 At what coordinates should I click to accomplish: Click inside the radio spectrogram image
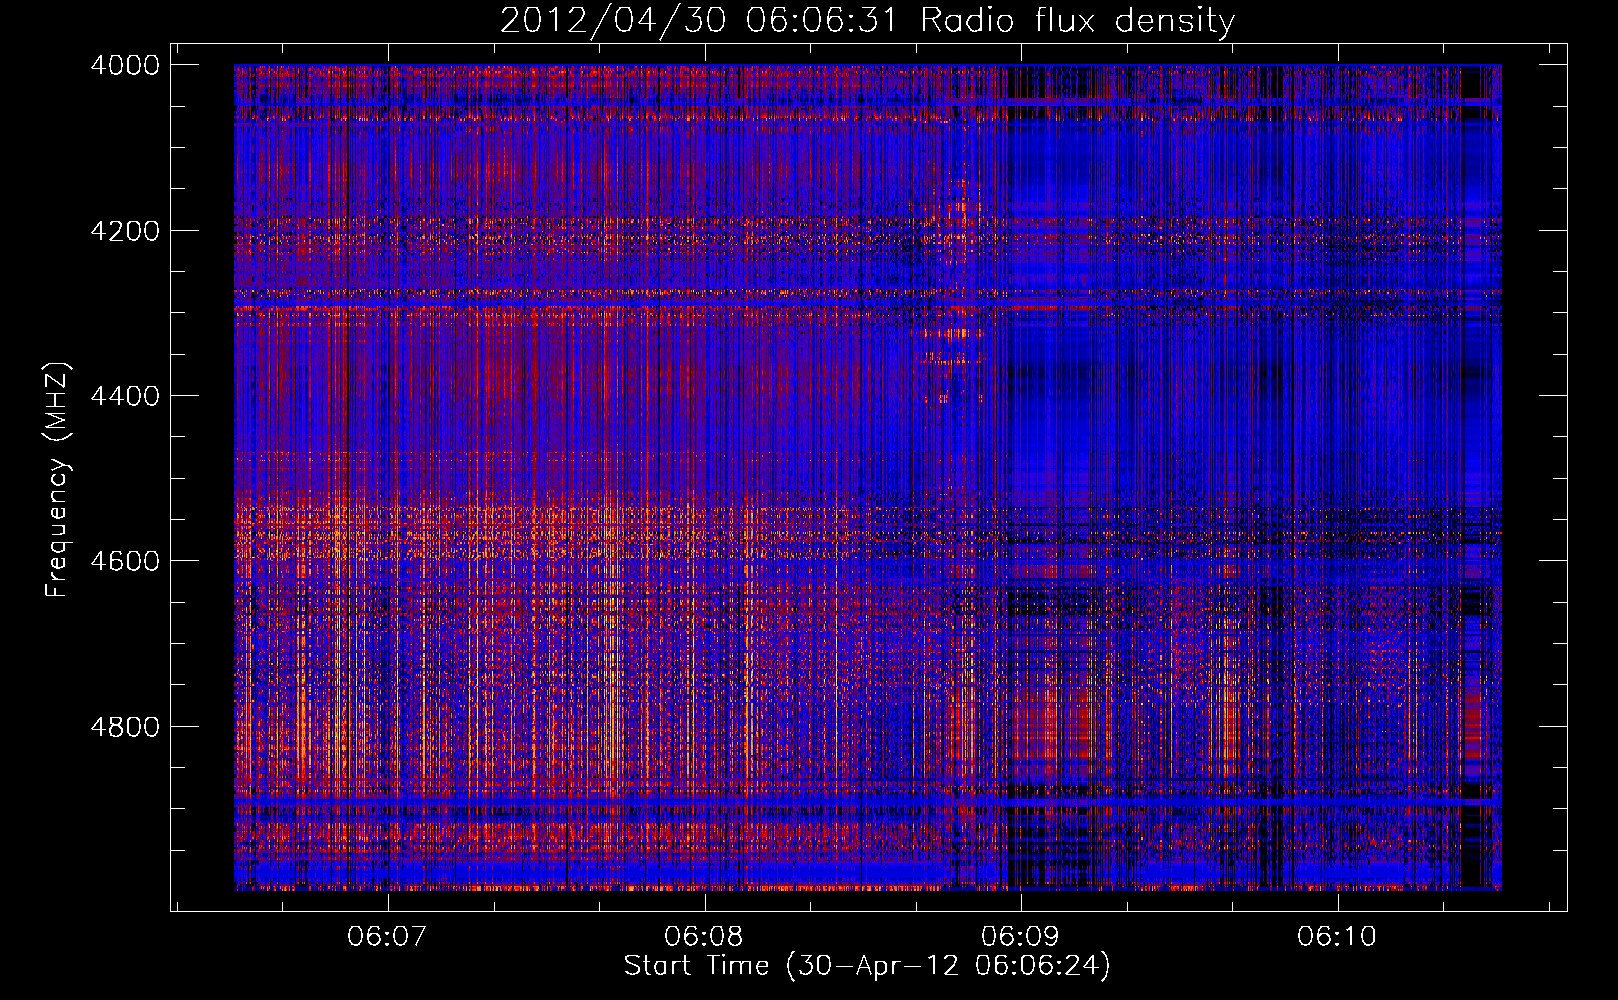(x=868, y=477)
